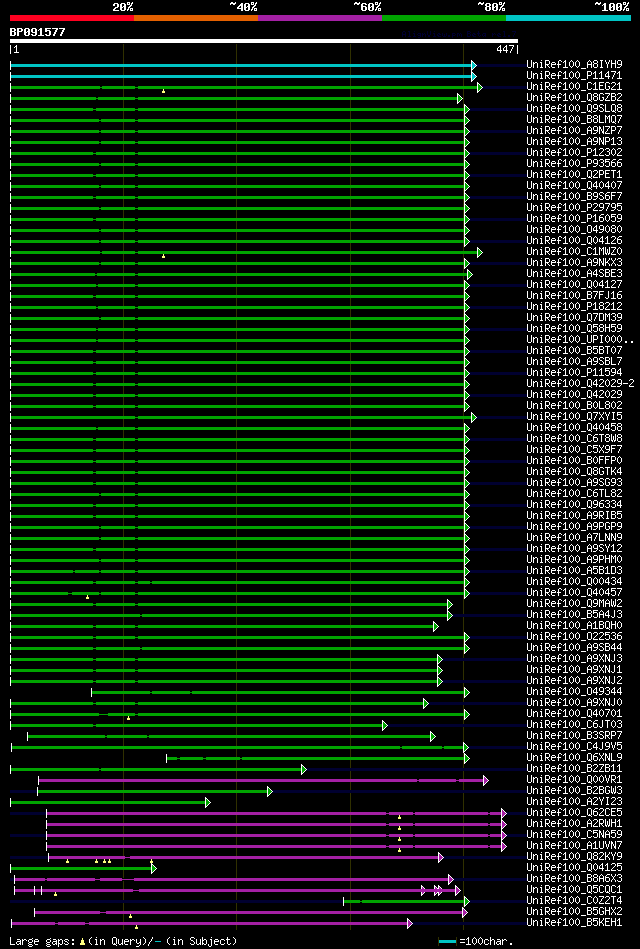Select the UniRef100_Q00434 label
The height and width of the screenshot is (949, 640).
tap(575, 582)
